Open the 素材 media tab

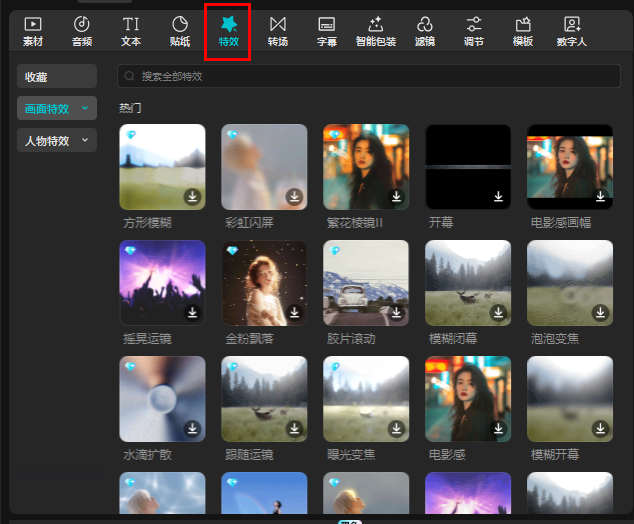tap(33, 32)
